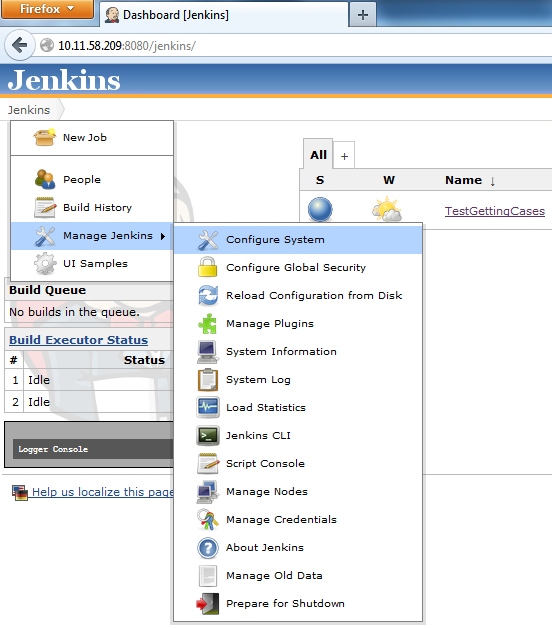
Task: Click the S status column header
Action: 320,180
